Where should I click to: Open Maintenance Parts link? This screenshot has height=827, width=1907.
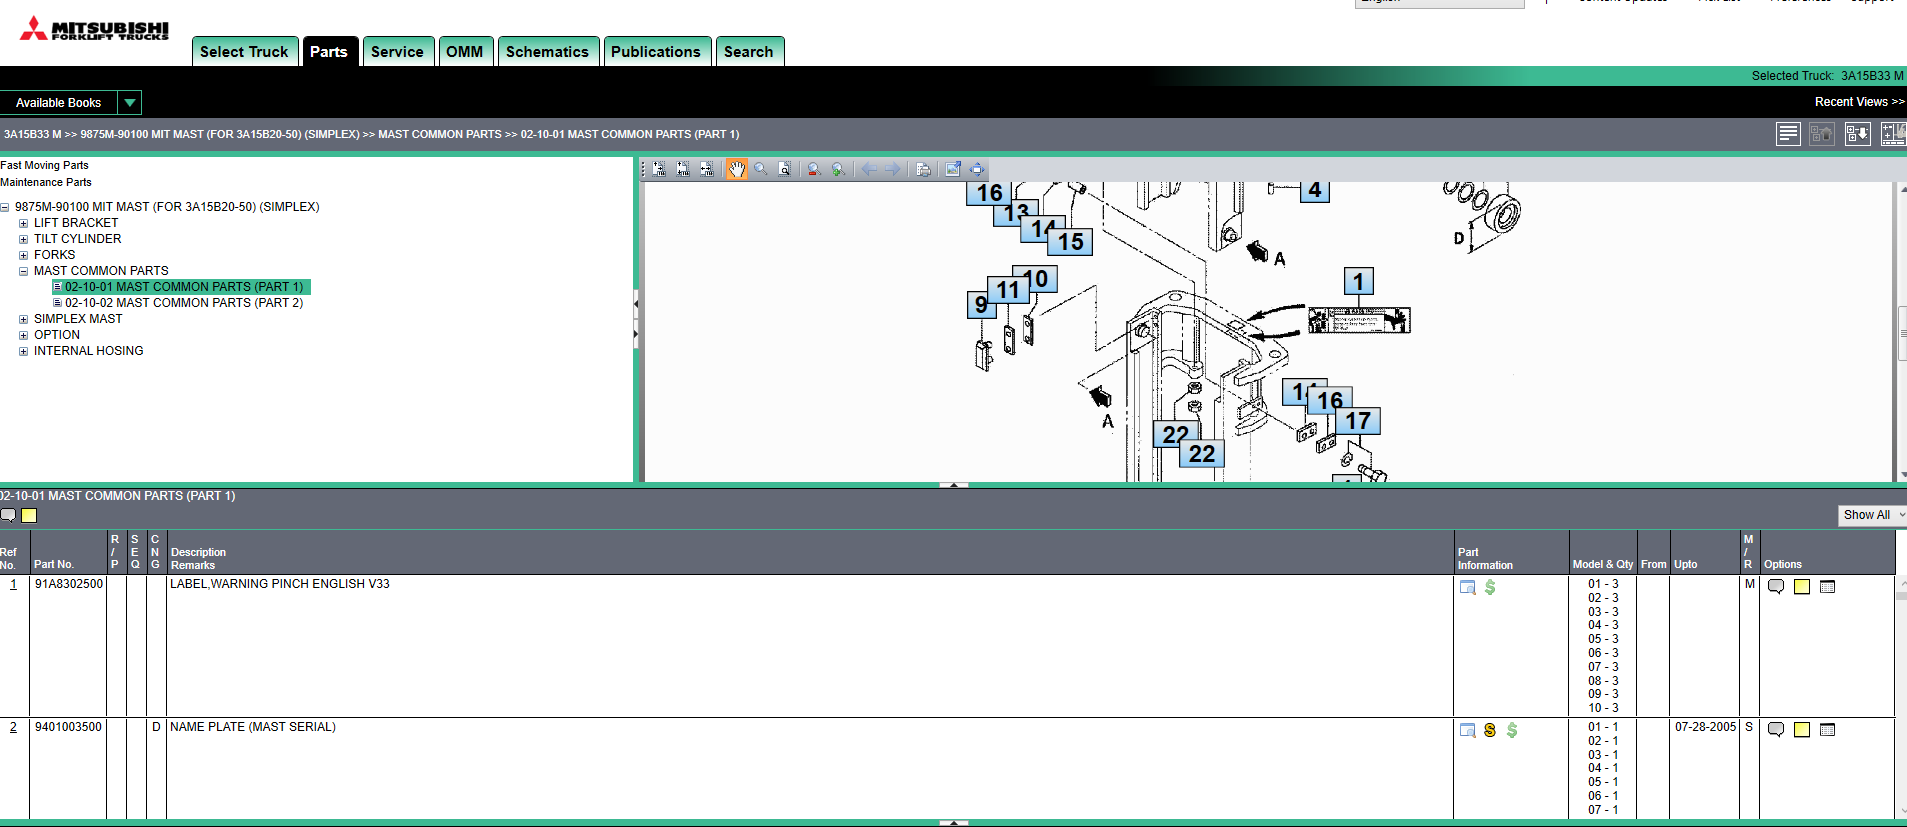(x=46, y=182)
